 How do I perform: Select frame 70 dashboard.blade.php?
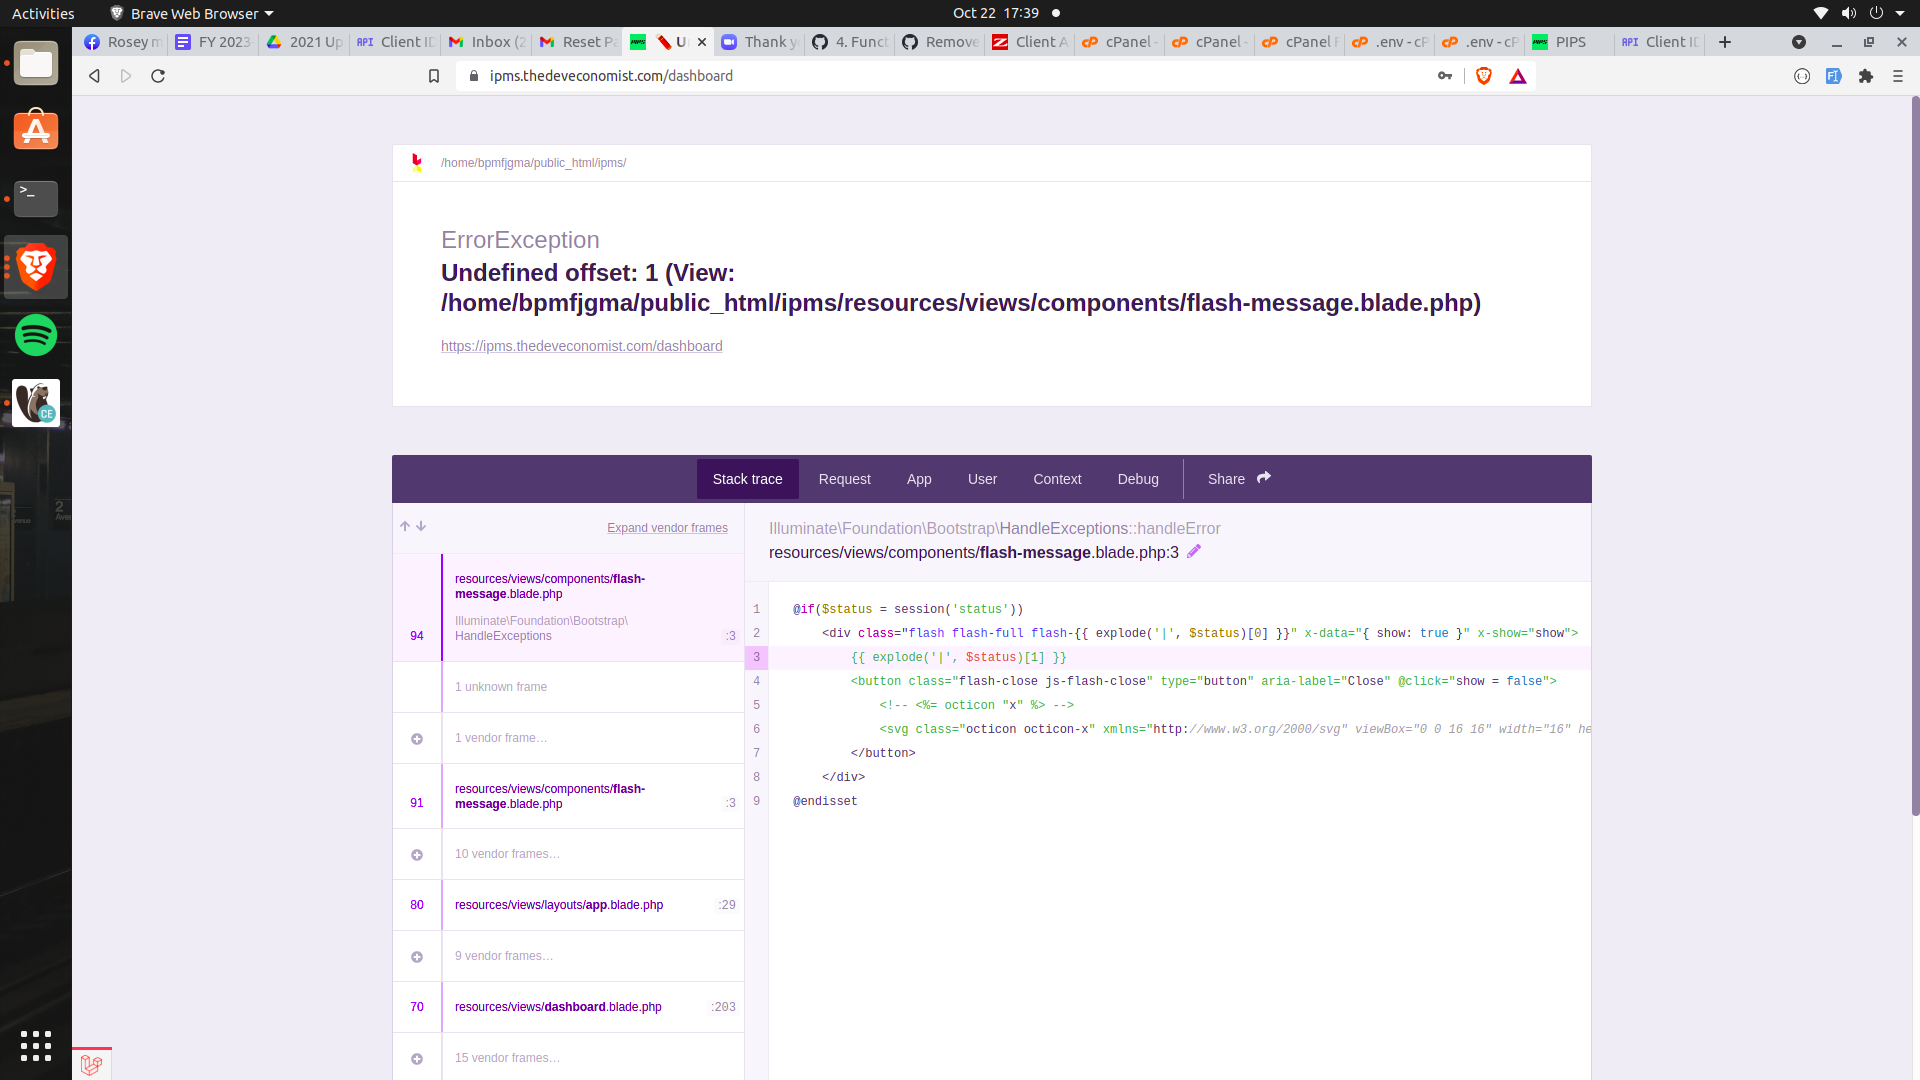(x=568, y=1007)
